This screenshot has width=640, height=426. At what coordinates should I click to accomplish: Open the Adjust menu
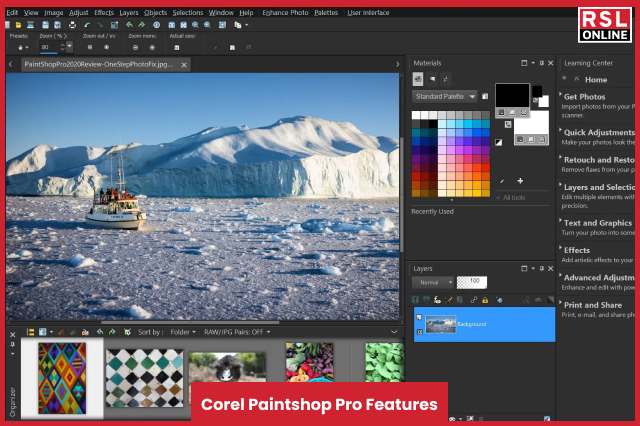pyautogui.click(x=78, y=13)
